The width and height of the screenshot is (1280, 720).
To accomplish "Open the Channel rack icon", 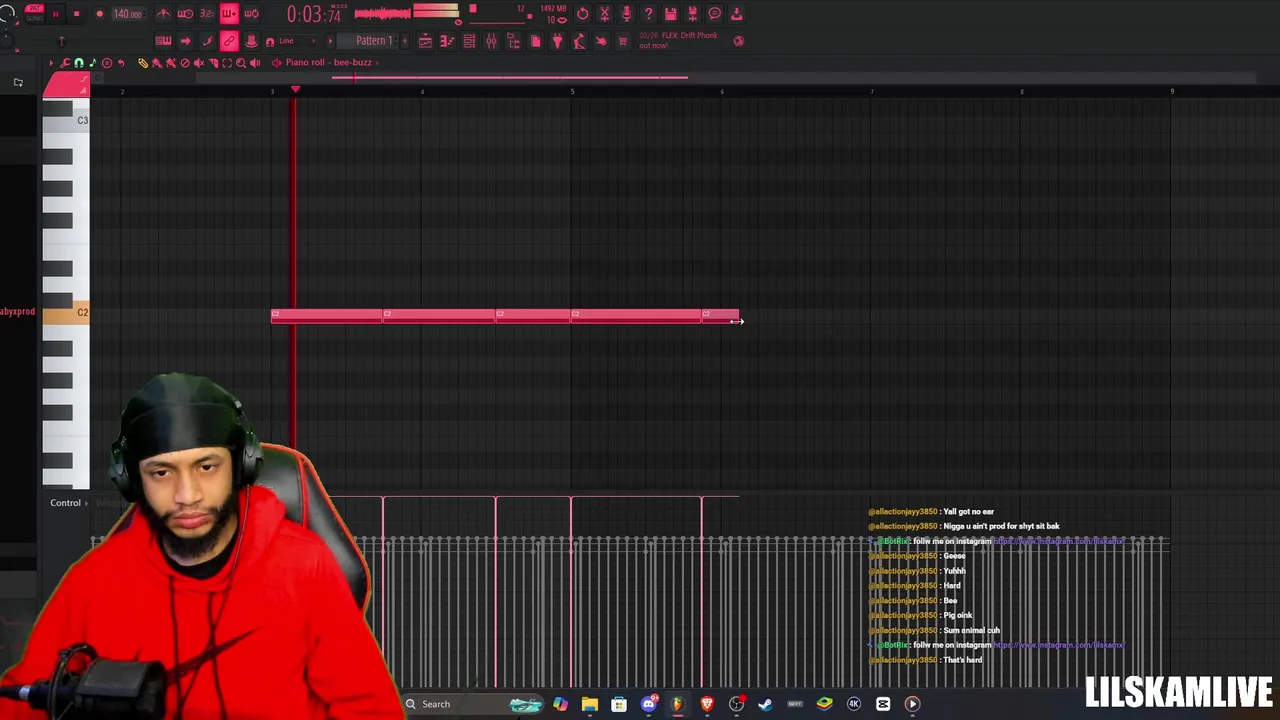I will click(469, 41).
